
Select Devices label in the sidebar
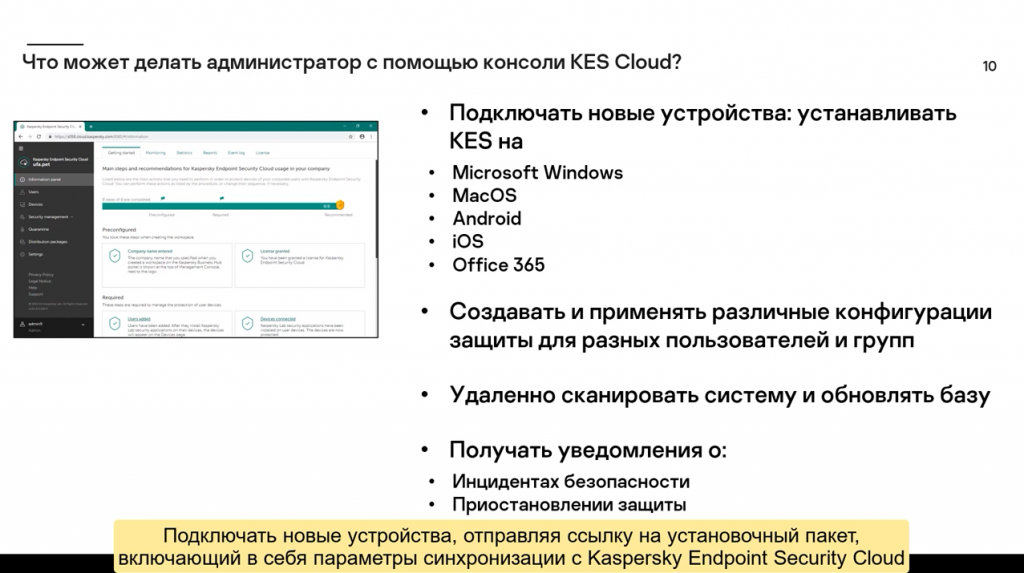(35, 205)
